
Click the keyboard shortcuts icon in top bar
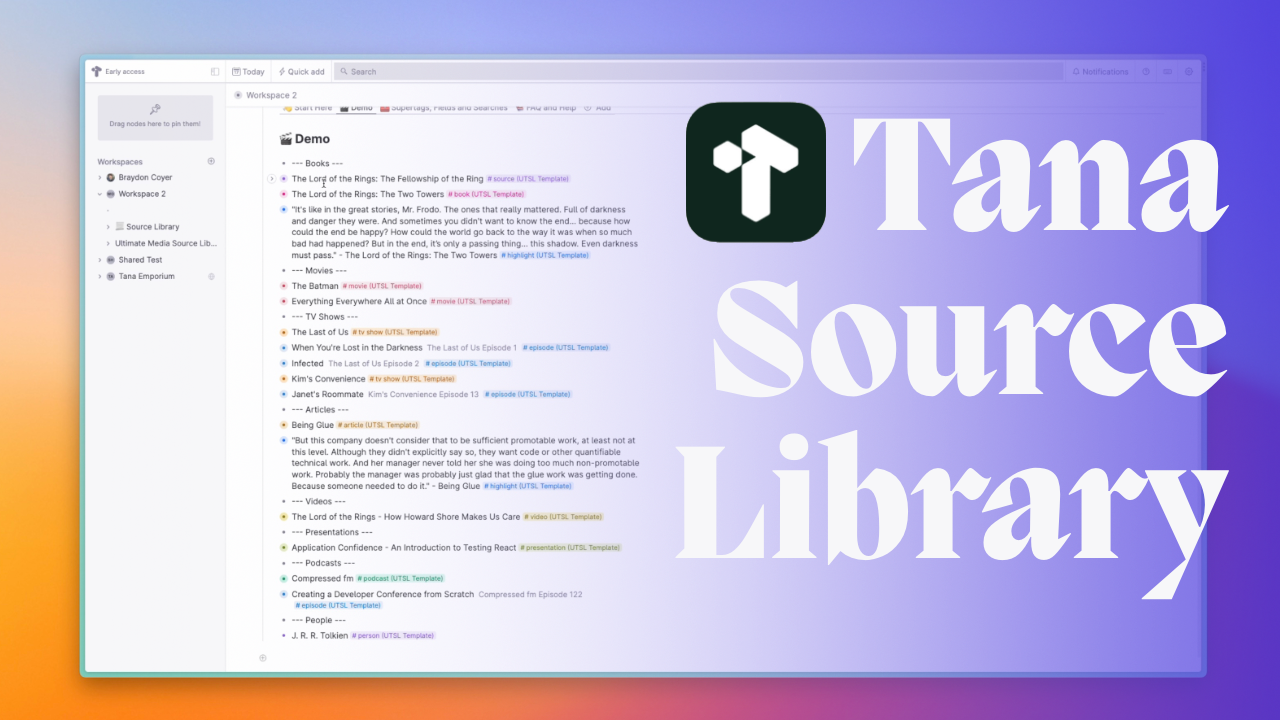pos(1167,72)
